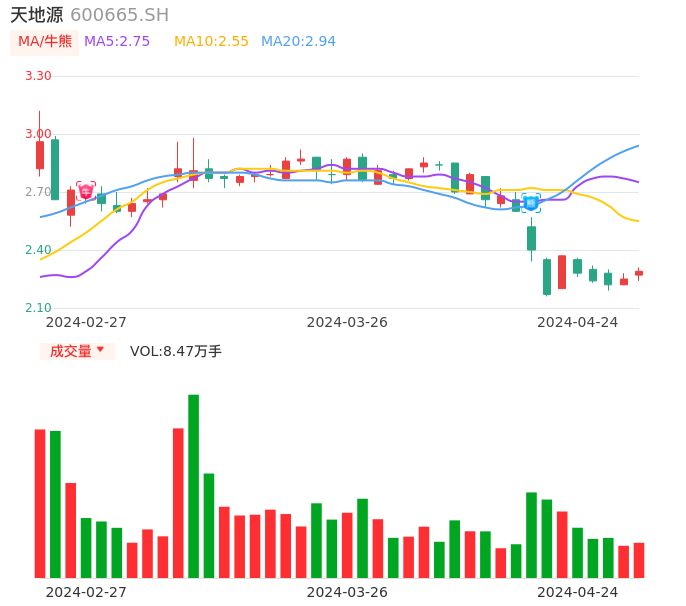This screenshot has width=686, height=606.
Task: Click the blue MA20 line at its right end
Action: [x=636, y=147]
